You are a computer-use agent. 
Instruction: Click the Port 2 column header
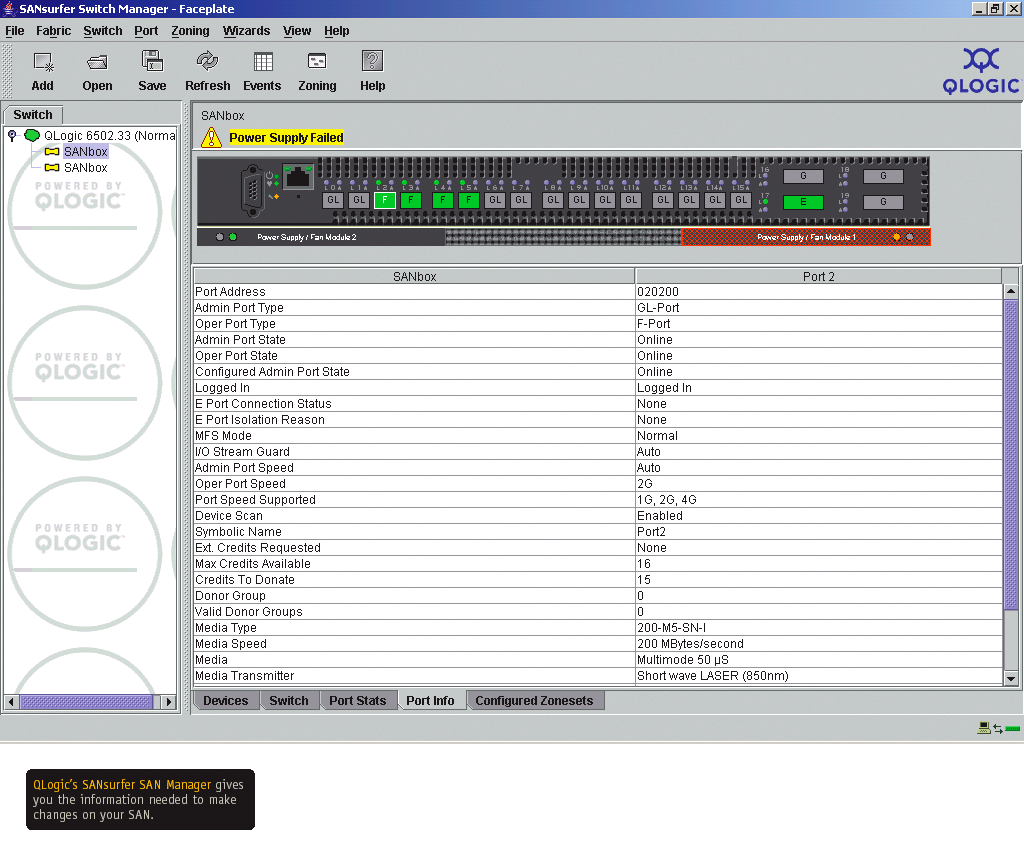pyautogui.click(x=818, y=276)
